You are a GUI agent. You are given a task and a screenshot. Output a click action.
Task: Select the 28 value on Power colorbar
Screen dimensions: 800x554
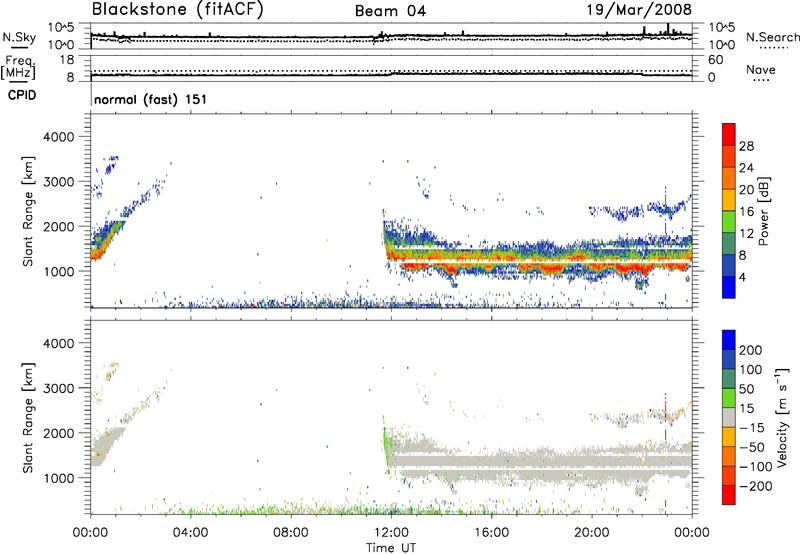point(746,146)
